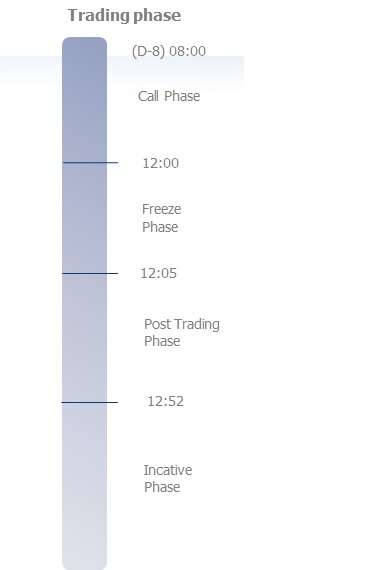
Task: Click the Trading phase heading
Action: coord(124,15)
